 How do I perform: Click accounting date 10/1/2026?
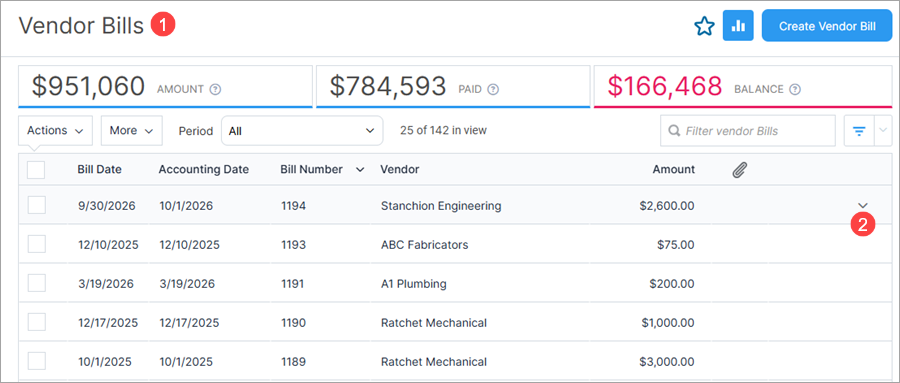point(186,206)
